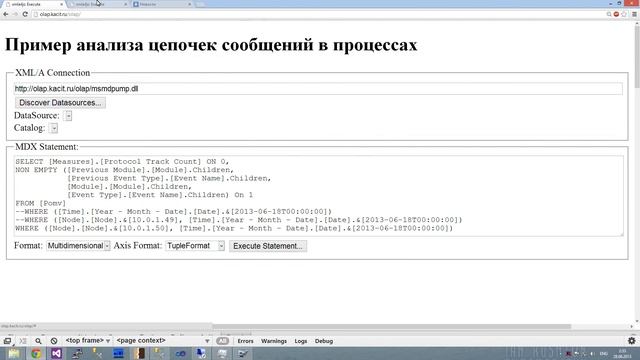Click the address bar showing olap.kacit.ru
This screenshot has height=360, width=640.
point(318,14)
